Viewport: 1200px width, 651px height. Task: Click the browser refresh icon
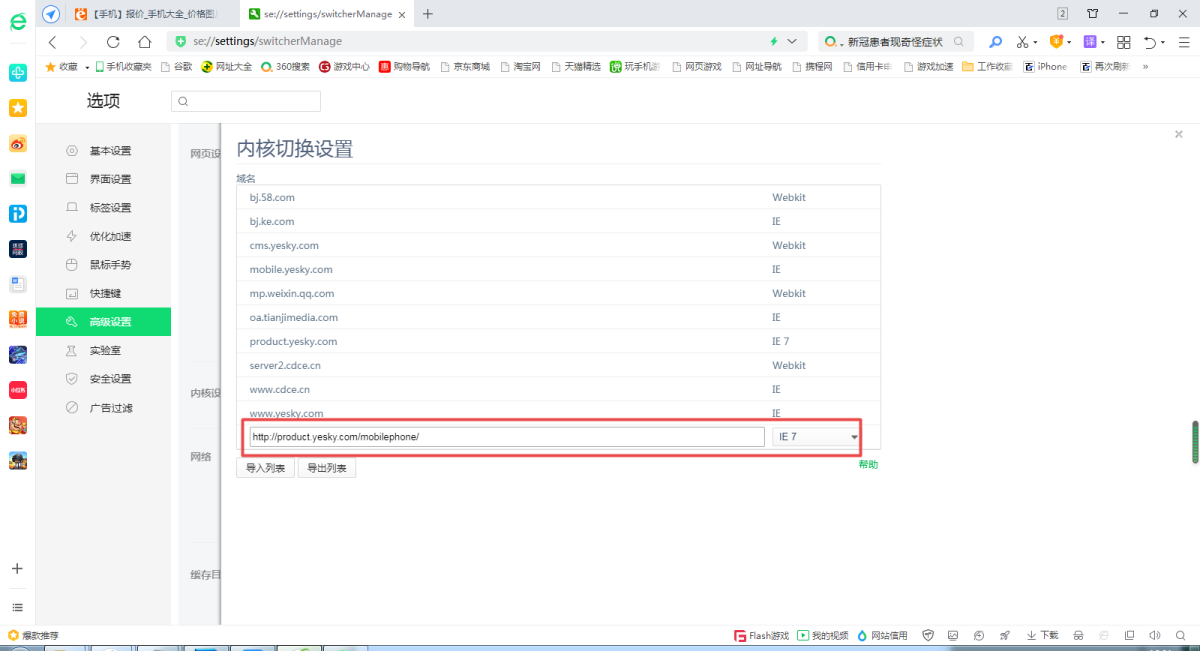(113, 42)
